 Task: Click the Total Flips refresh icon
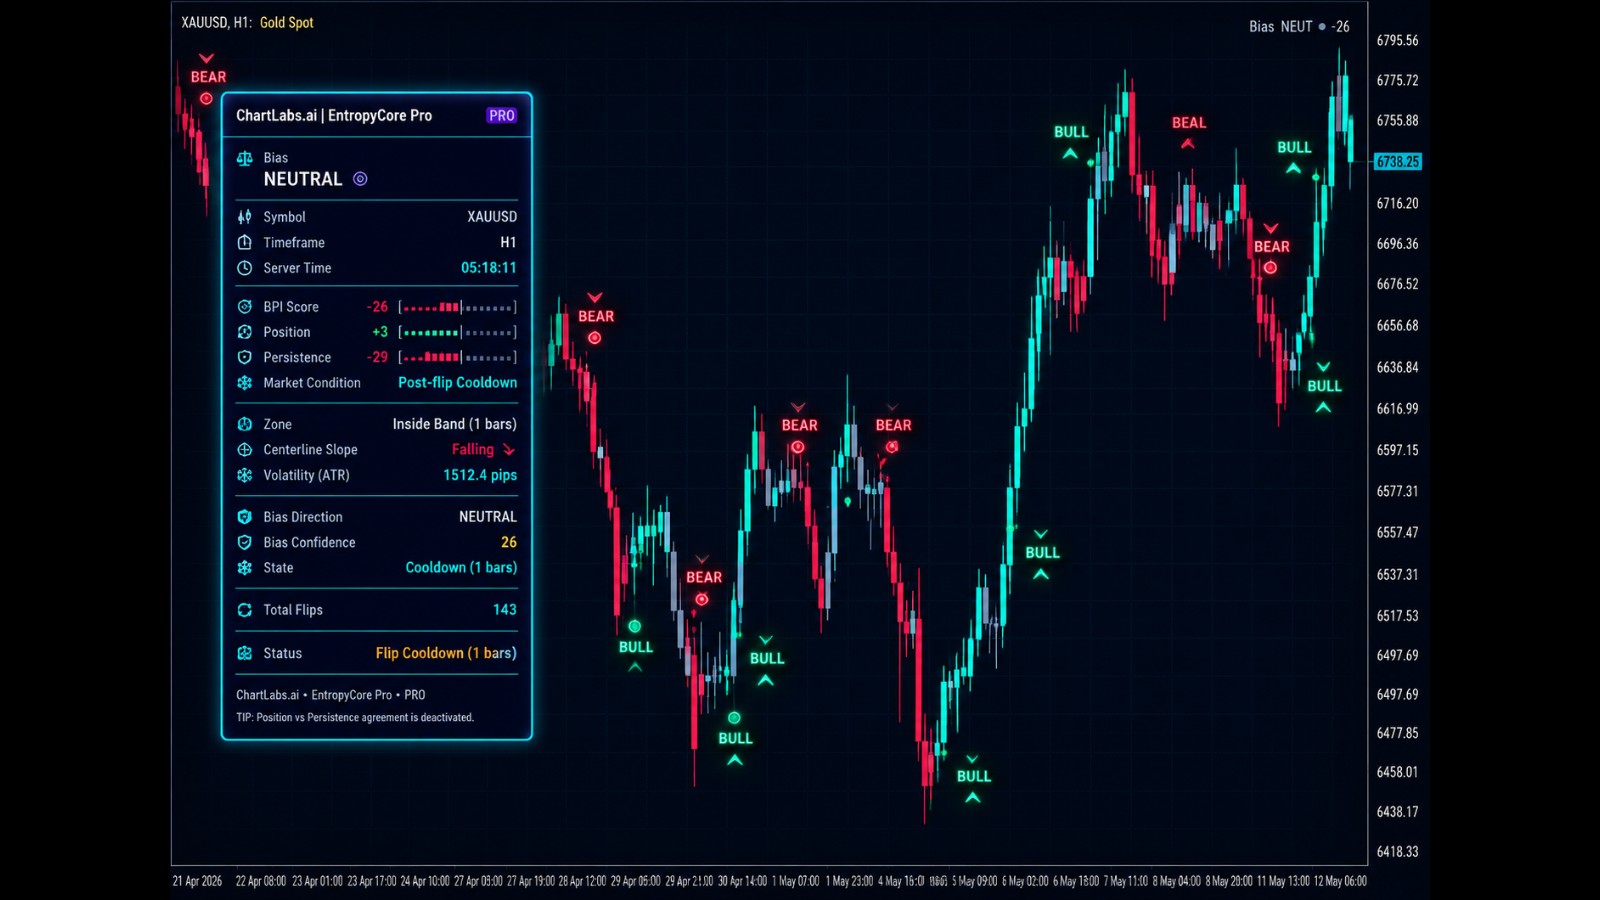245,610
